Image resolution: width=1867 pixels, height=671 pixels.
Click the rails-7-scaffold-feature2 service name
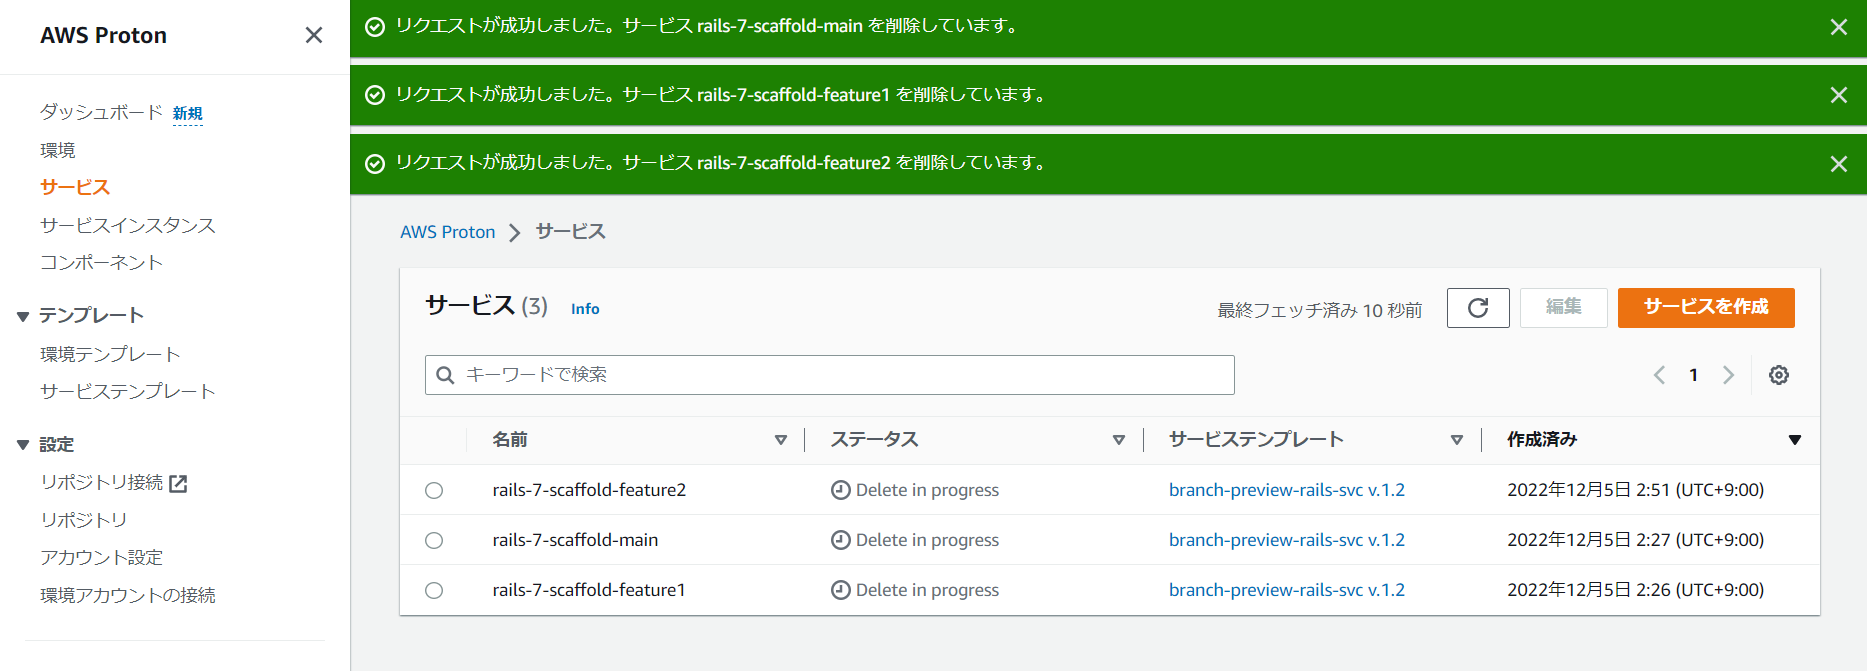point(589,490)
